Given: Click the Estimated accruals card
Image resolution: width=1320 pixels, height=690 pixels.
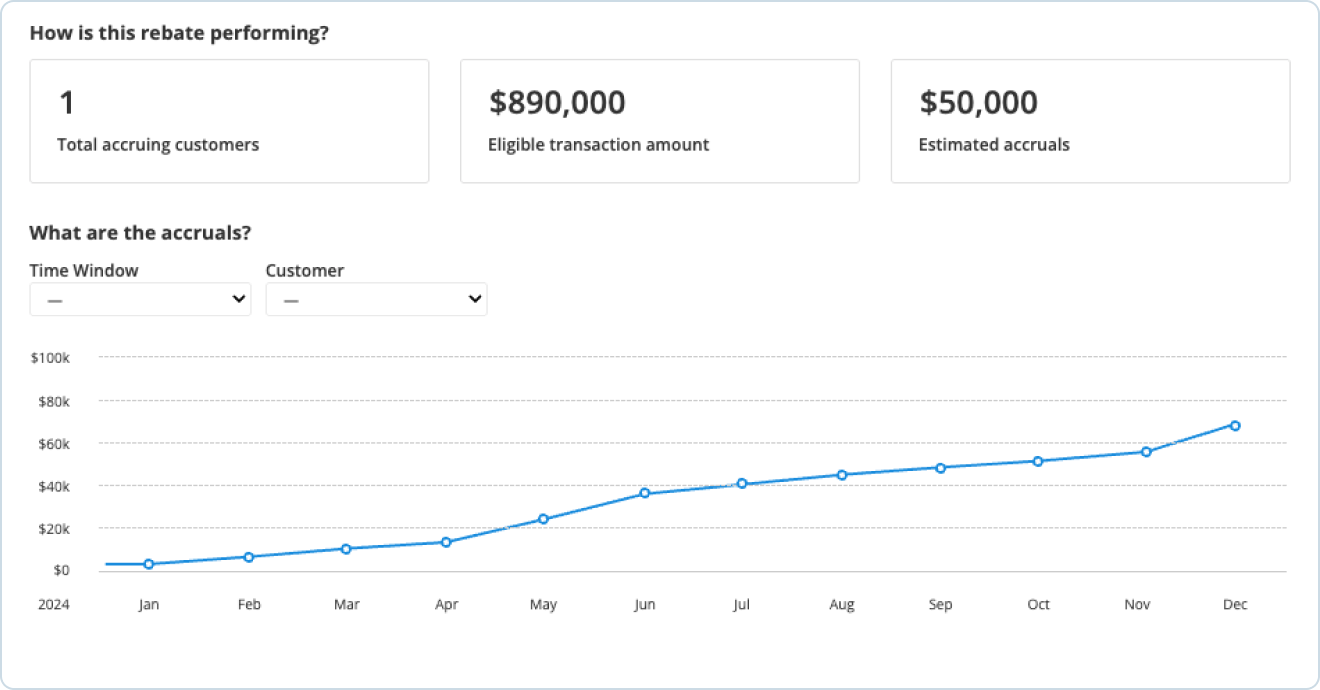Looking at the screenshot, I should [1090, 121].
